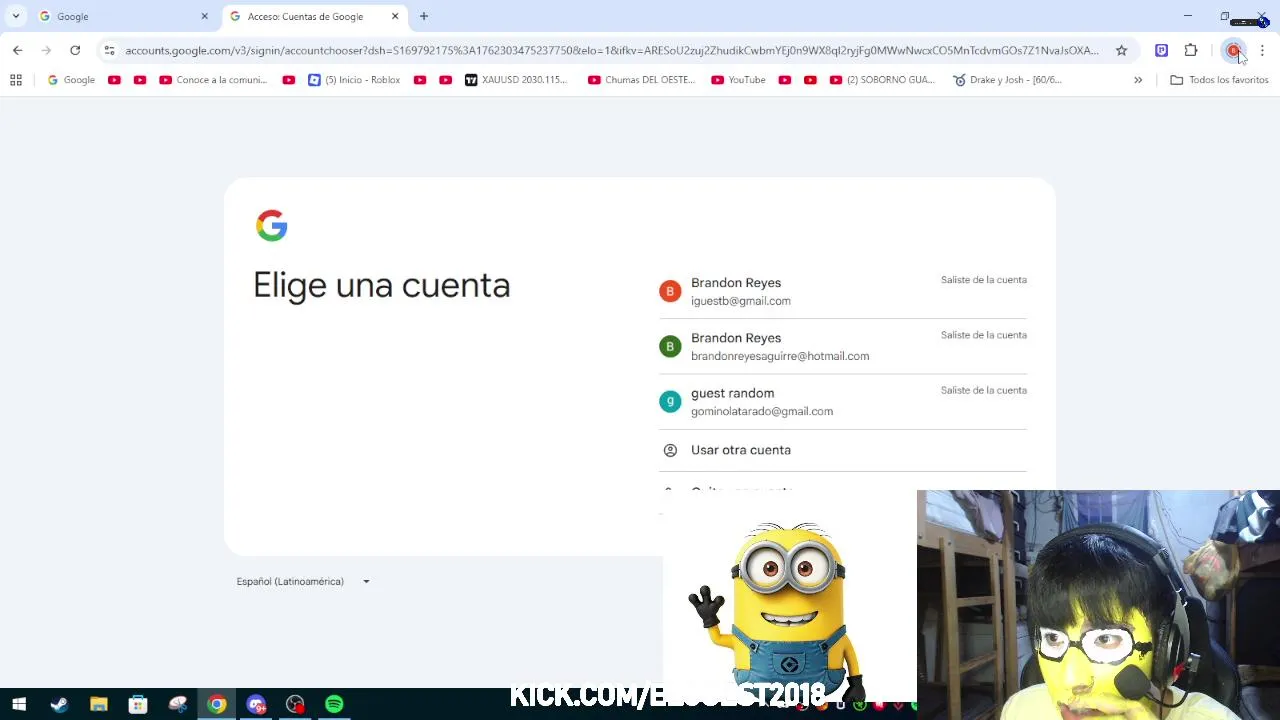Open the Snipping Tool taskbar icon
This screenshot has width=1280, height=720.
coord(177,704)
